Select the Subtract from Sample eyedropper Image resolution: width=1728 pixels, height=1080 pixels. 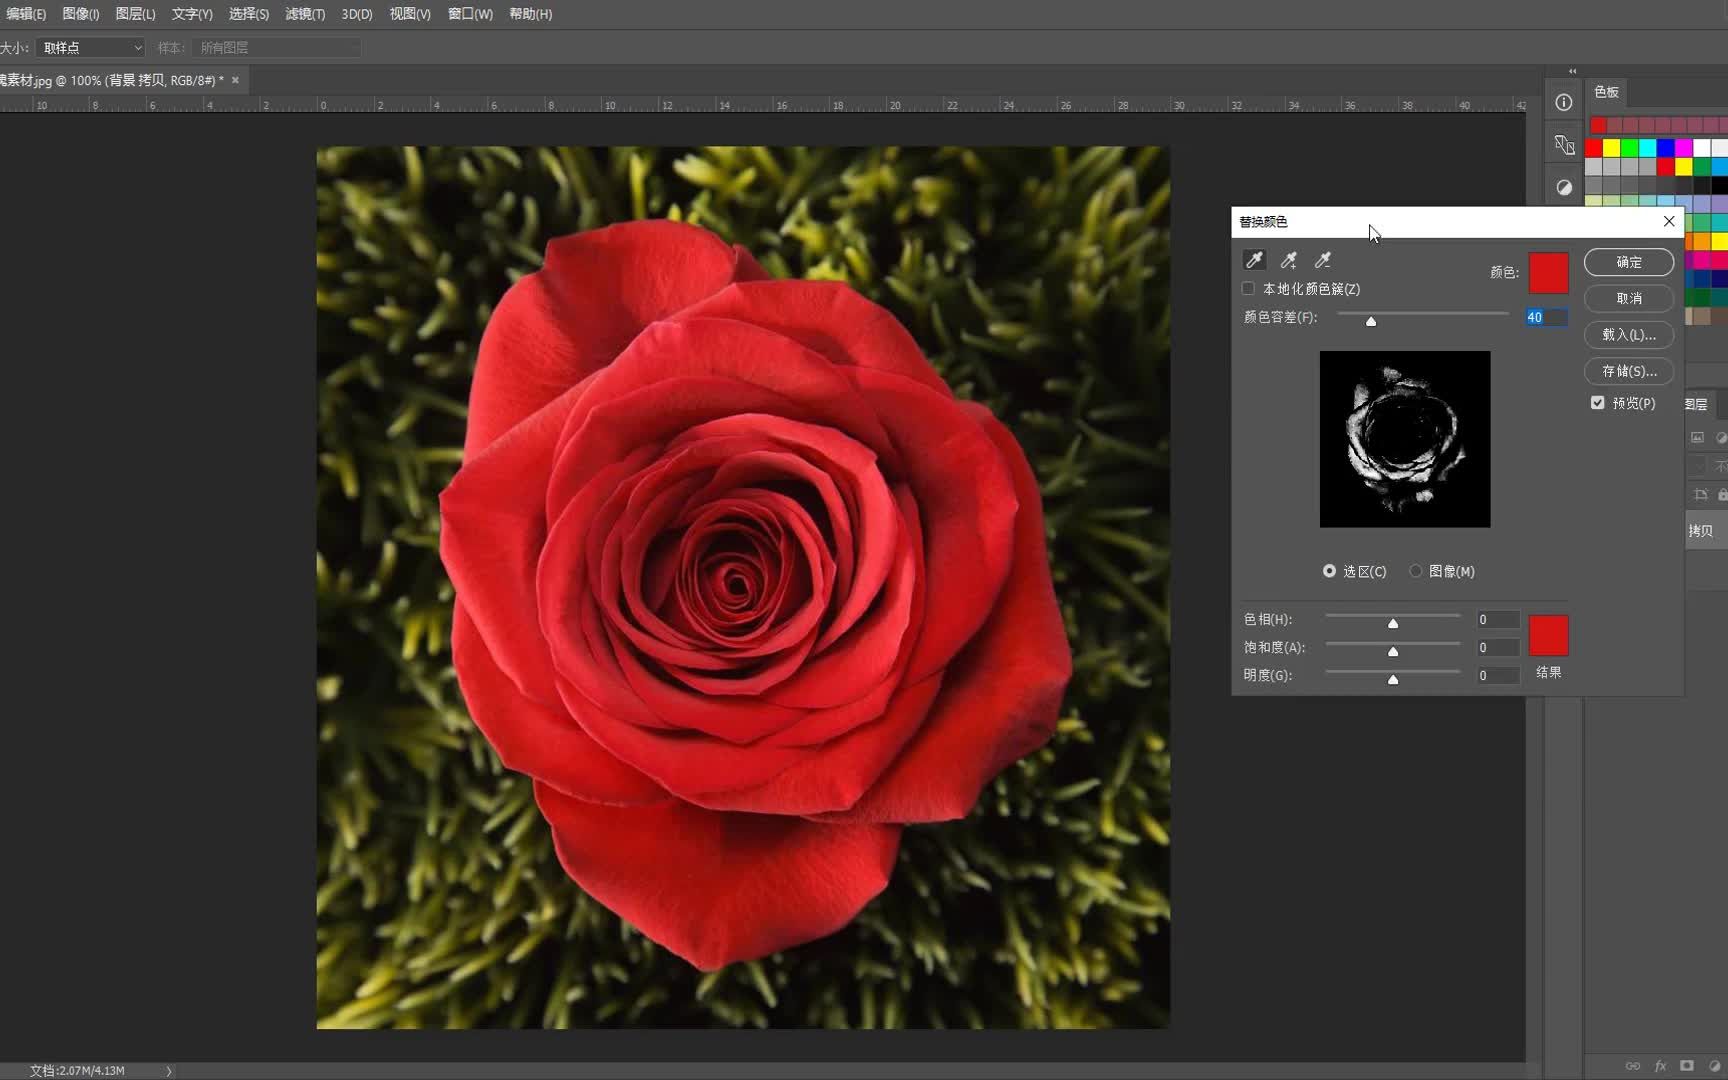(x=1323, y=260)
